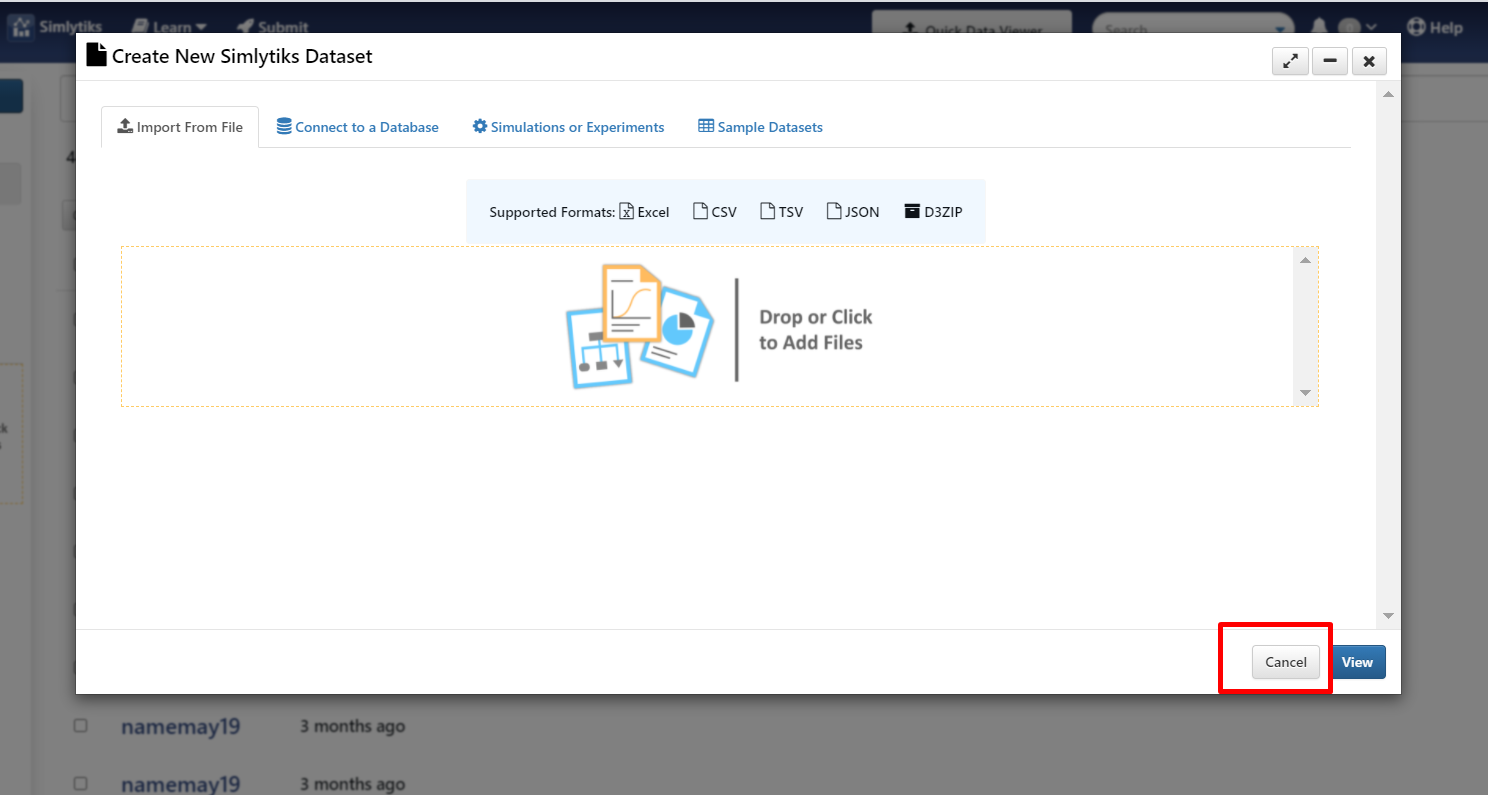Switch to Sample Datasets tab

coord(760,127)
